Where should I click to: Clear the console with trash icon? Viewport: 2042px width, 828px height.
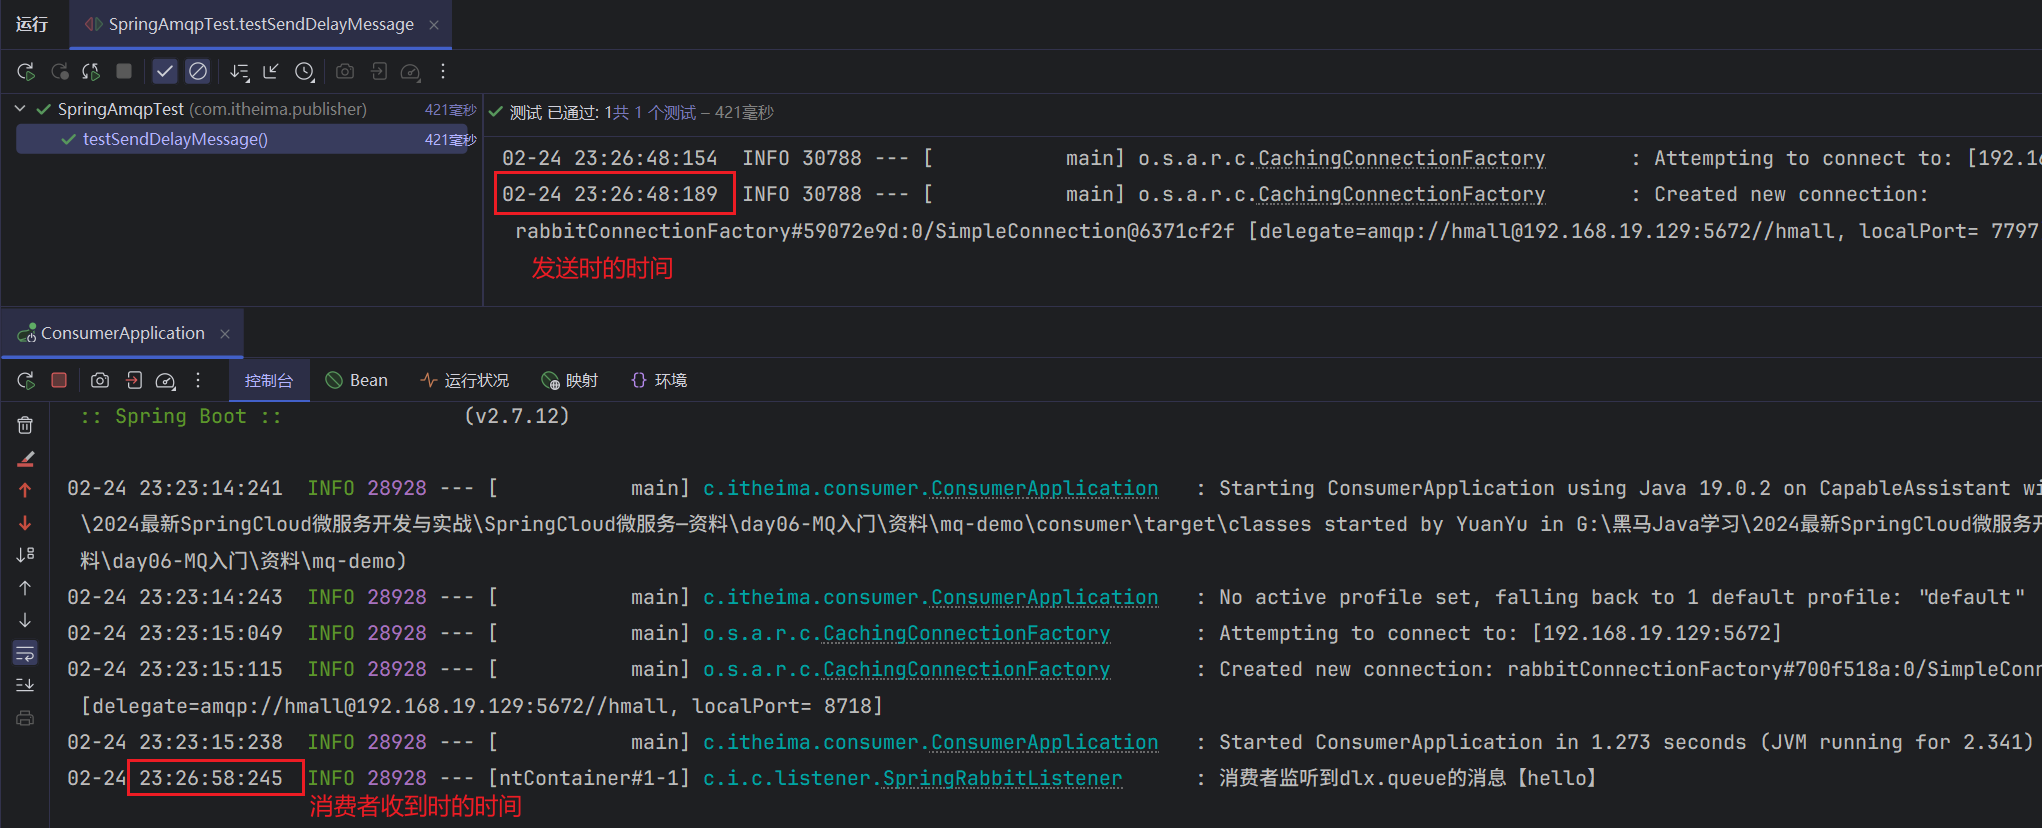25,425
